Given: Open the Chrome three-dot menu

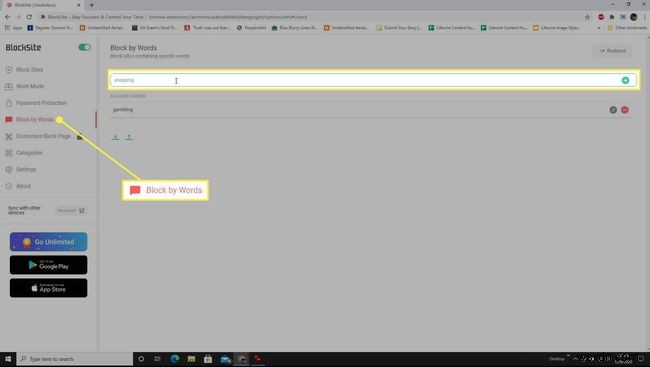Looking at the screenshot, I should (645, 17).
